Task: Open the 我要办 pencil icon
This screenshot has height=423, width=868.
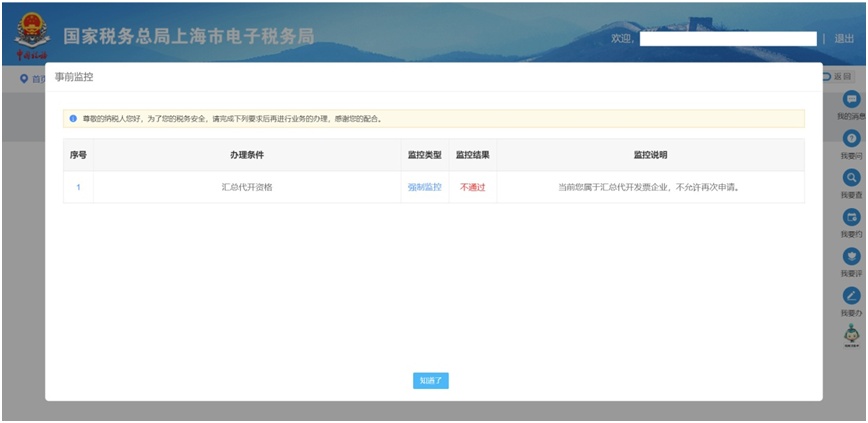Action: [x=852, y=296]
